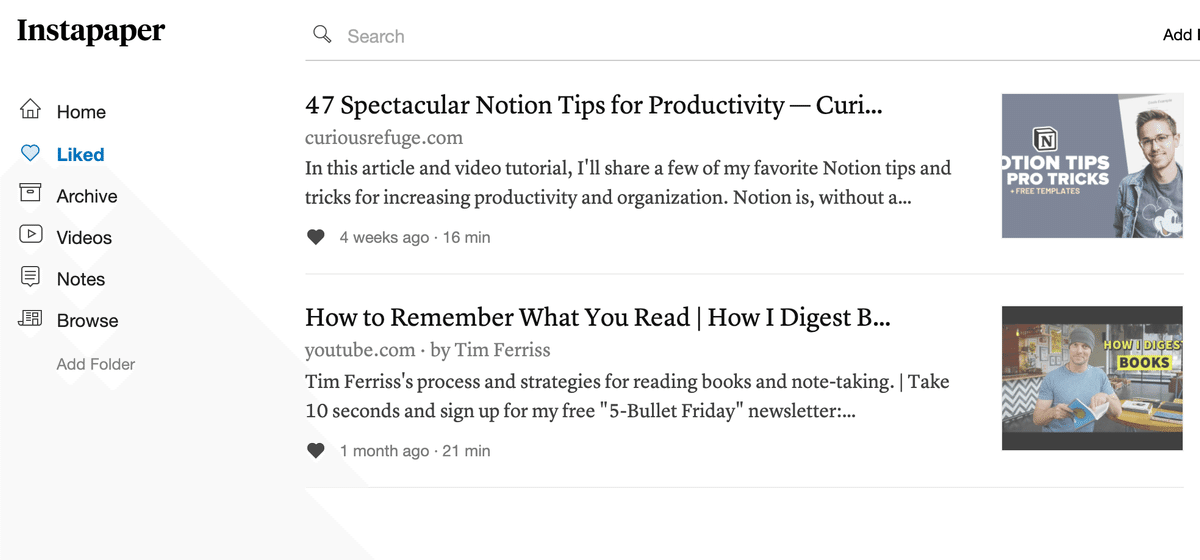Go to the Archive section
Screen dimensions: 1200x560
point(87,196)
